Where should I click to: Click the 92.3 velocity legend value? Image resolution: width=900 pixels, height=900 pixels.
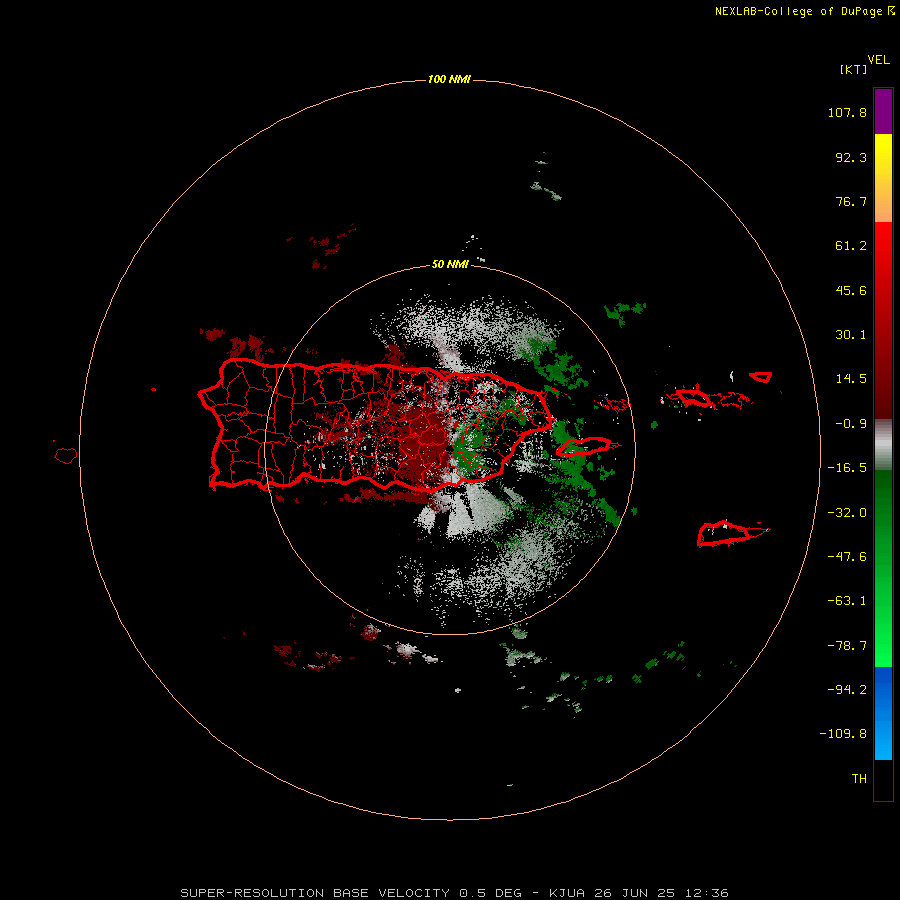(851, 157)
